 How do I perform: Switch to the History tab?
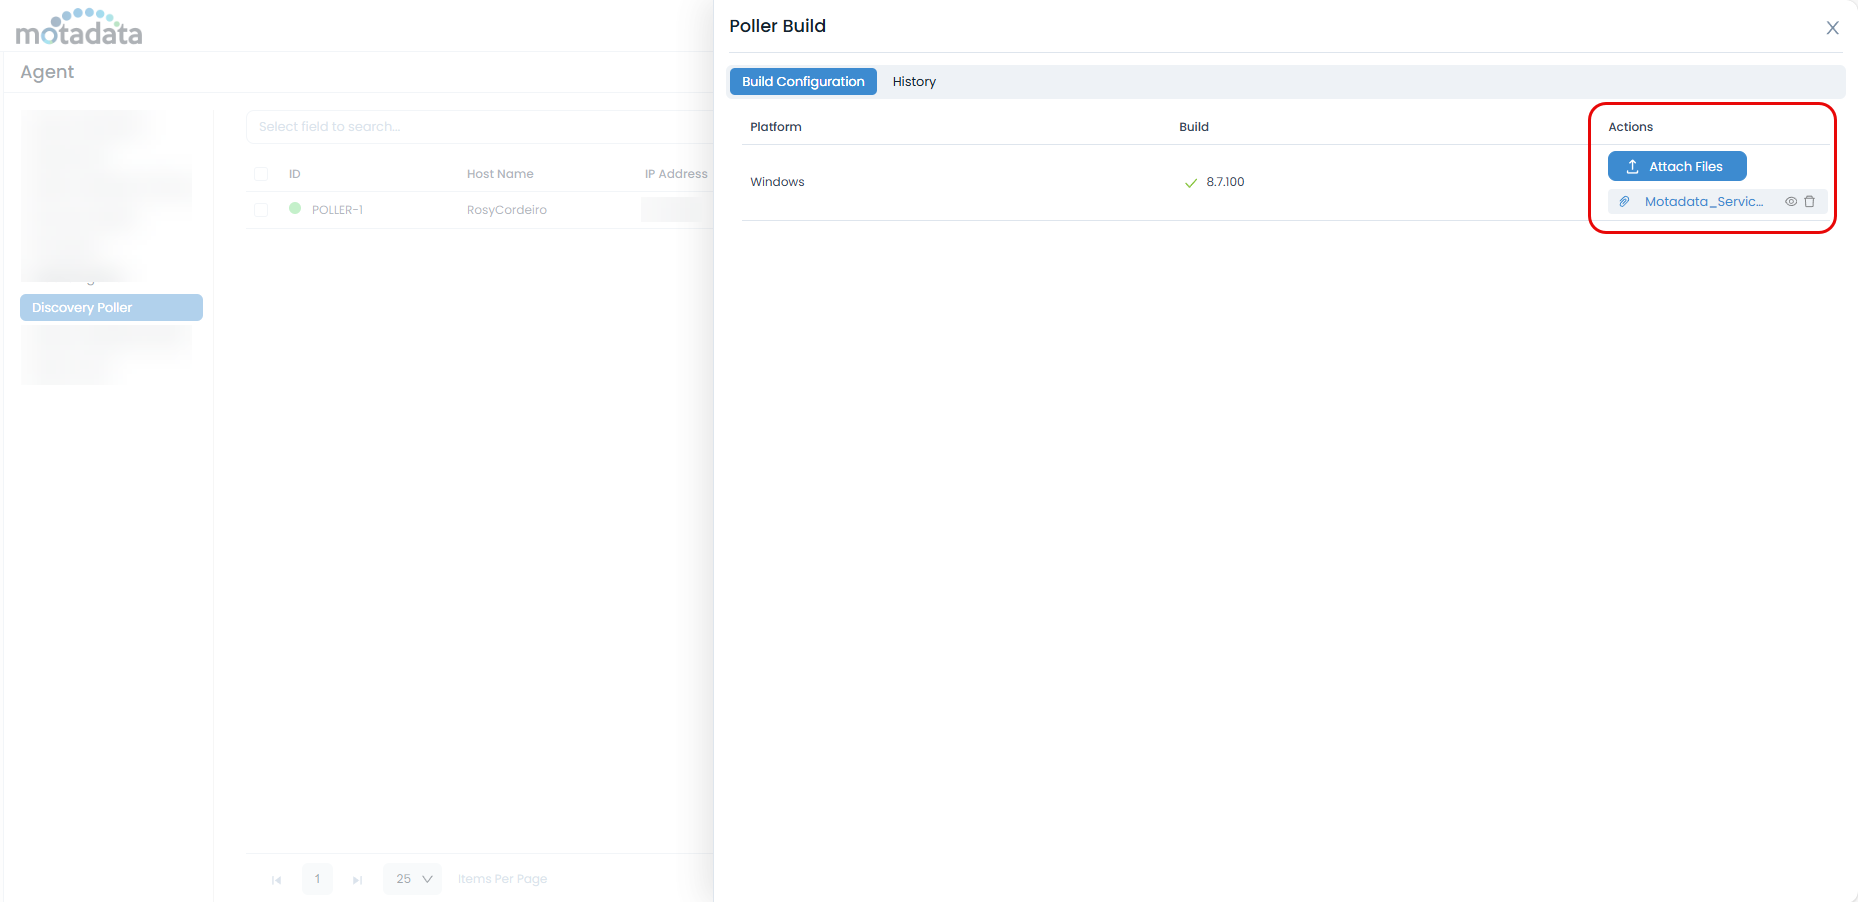(x=914, y=82)
